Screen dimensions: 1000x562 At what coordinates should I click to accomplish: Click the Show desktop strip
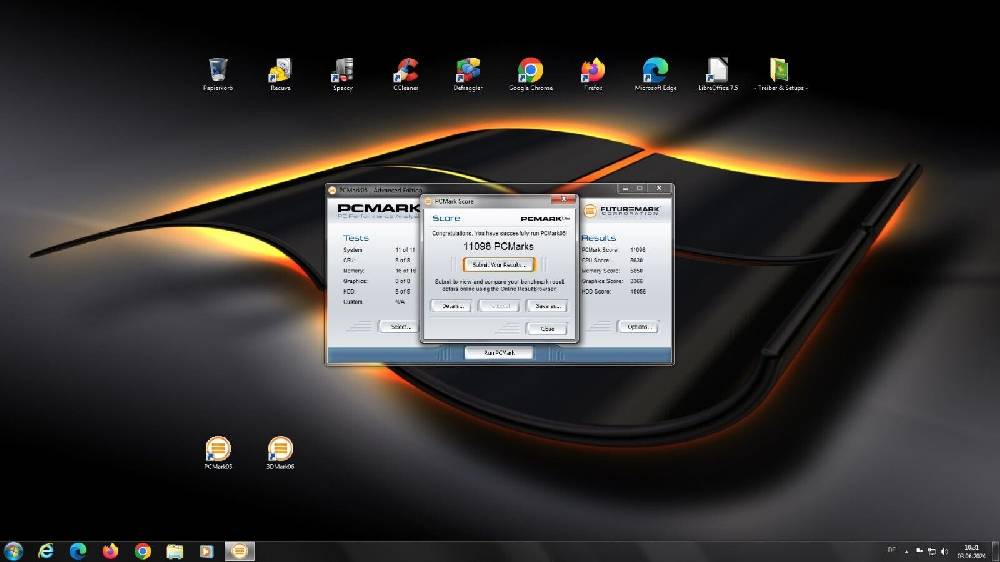pos(996,551)
